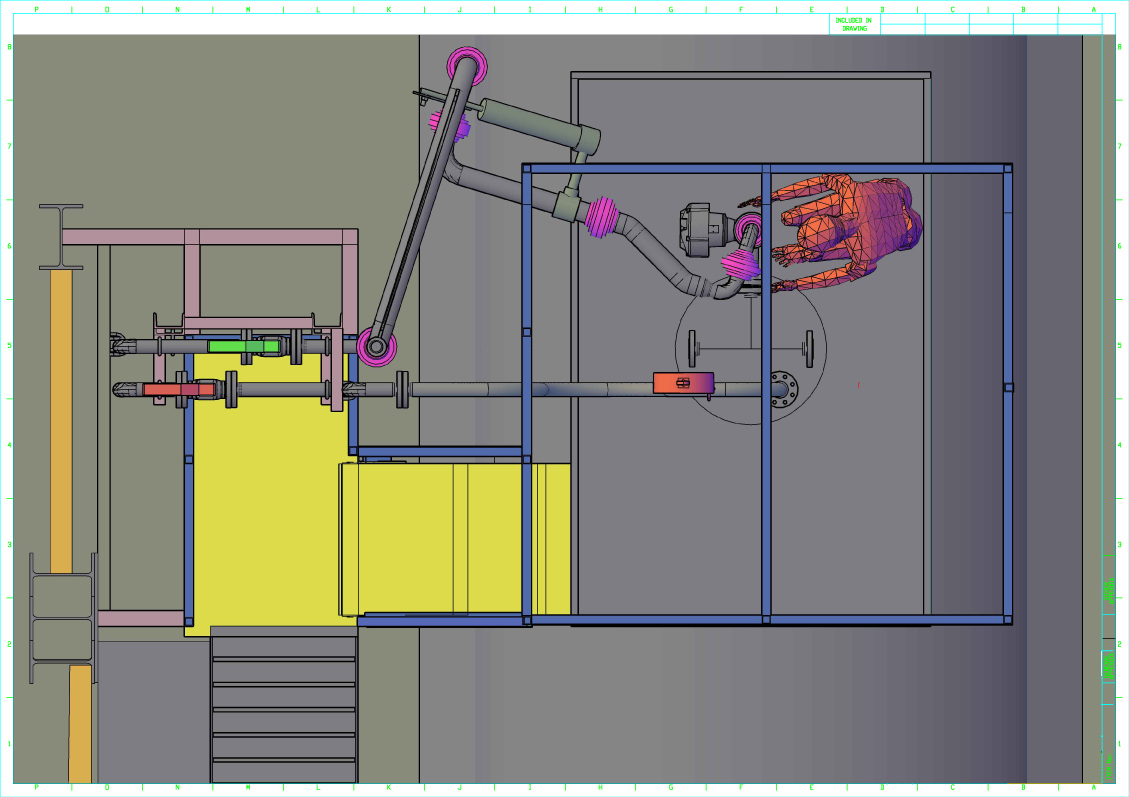Click the orange human operator figure
The image size is (1129, 797).
(850, 230)
